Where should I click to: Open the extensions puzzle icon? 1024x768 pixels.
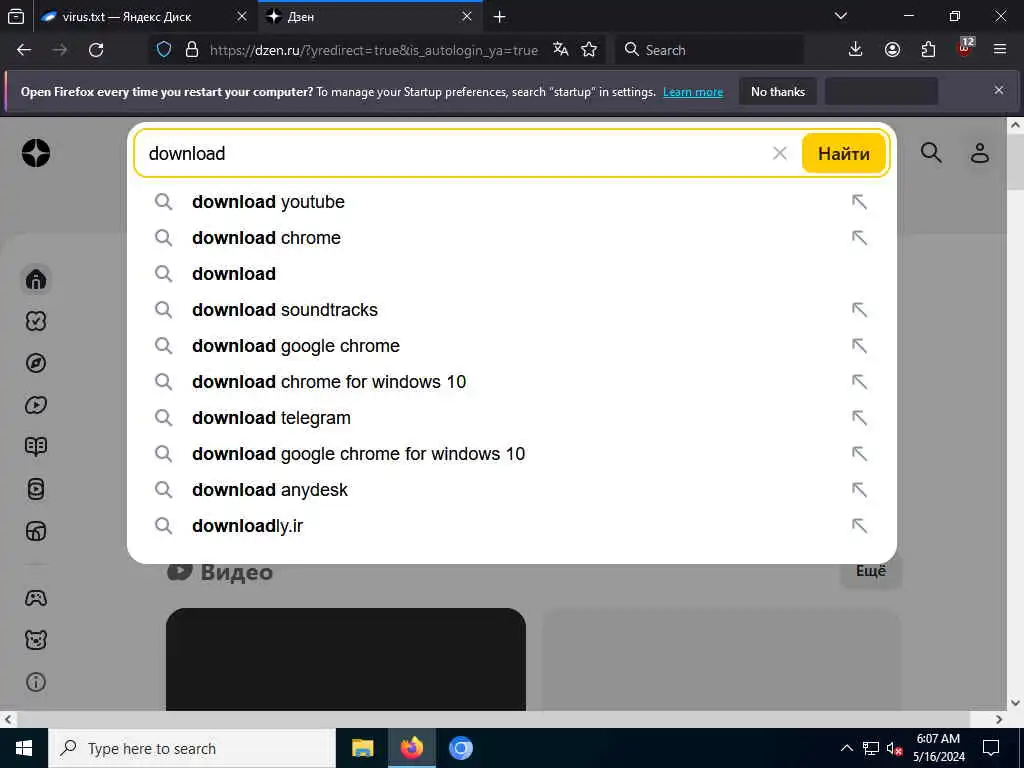point(928,50)
